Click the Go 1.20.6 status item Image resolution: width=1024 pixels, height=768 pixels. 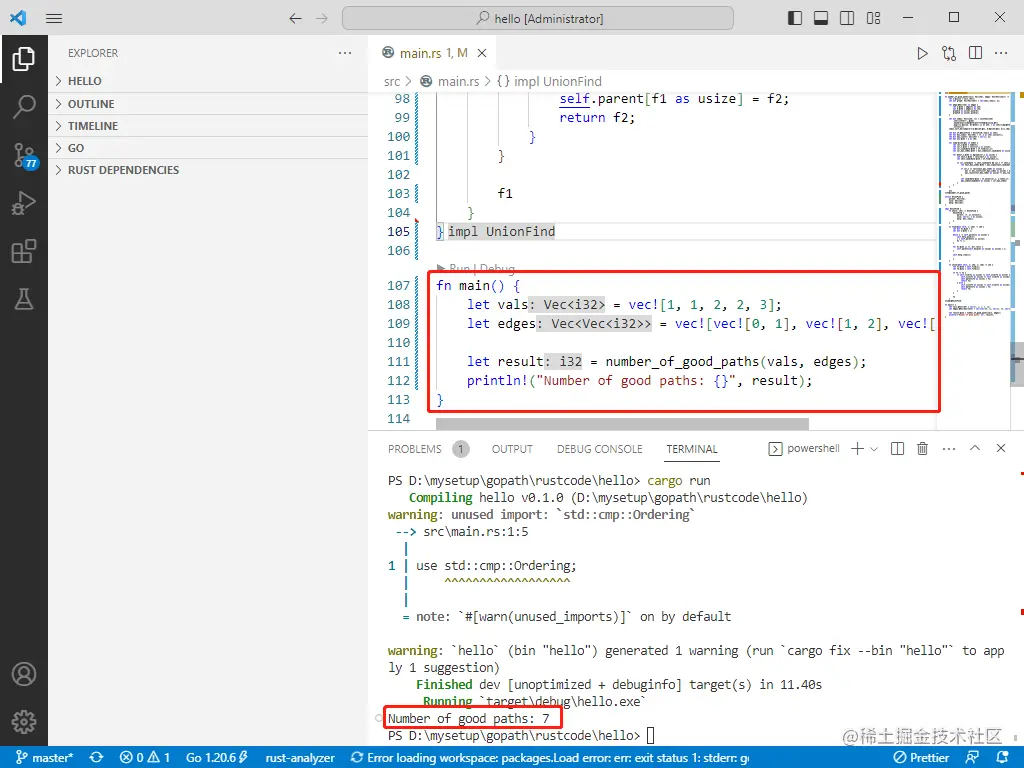217,758
